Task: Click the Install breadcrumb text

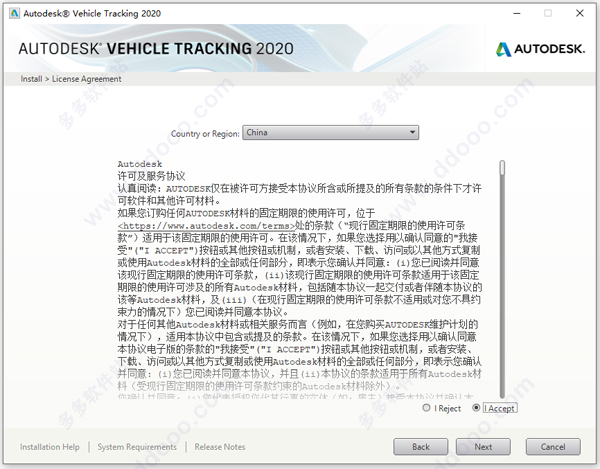Action: coord(31,79)
